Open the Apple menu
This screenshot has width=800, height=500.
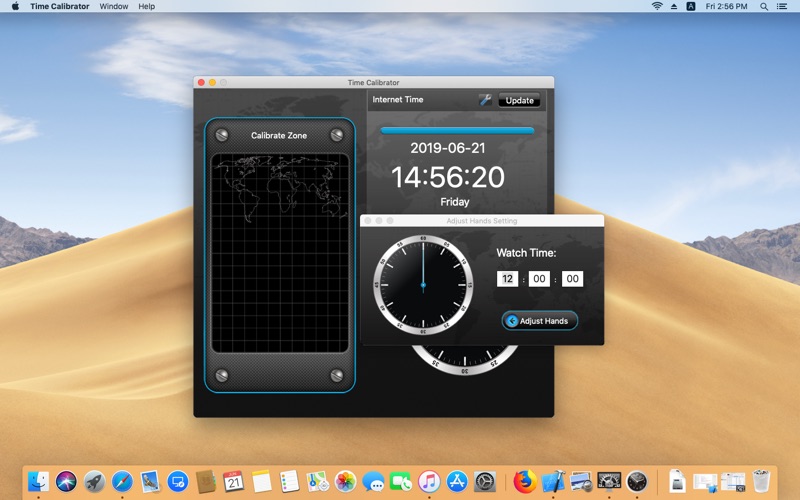(x=15, y=6)
